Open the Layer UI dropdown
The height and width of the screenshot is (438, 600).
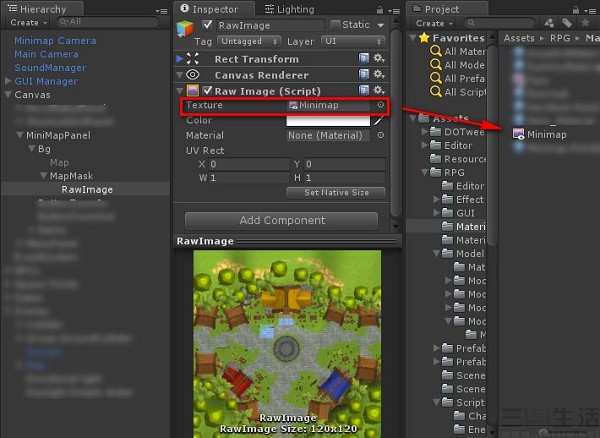tap(353, 41)
